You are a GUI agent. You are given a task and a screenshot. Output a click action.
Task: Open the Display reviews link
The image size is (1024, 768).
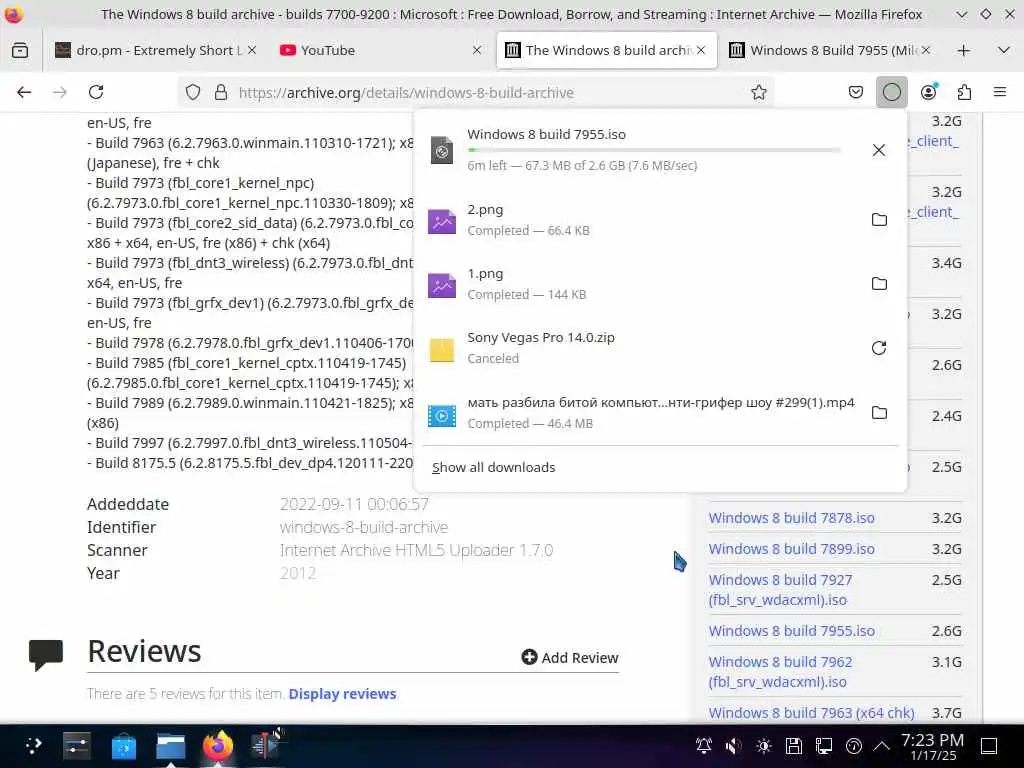point(342,694)
